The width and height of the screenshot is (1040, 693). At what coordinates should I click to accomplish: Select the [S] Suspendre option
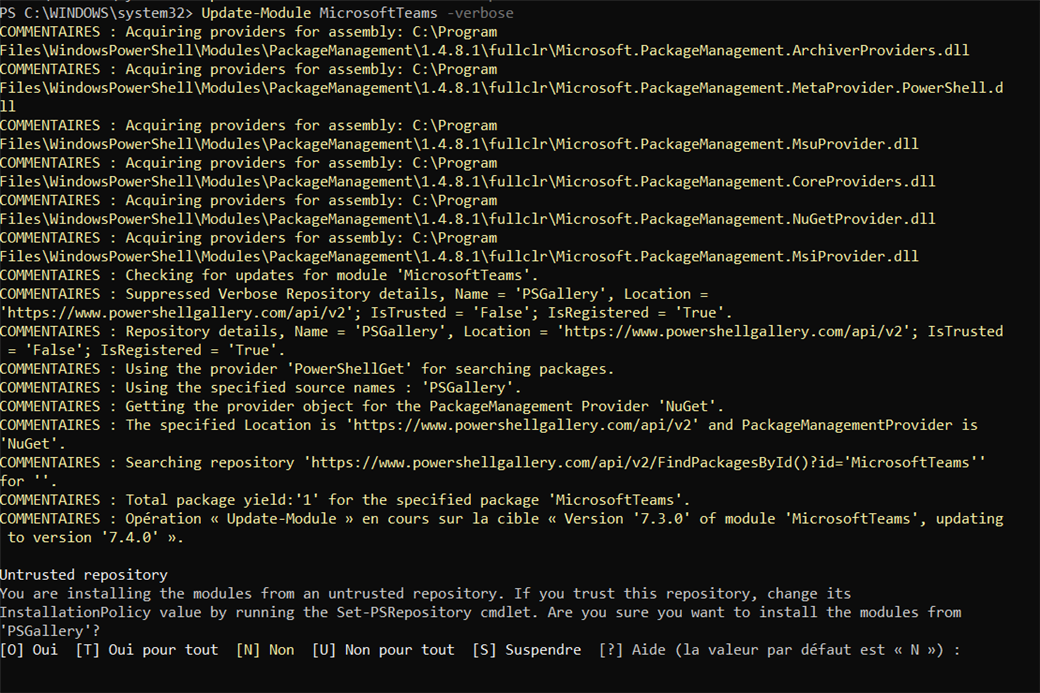(x=527, y=650)
